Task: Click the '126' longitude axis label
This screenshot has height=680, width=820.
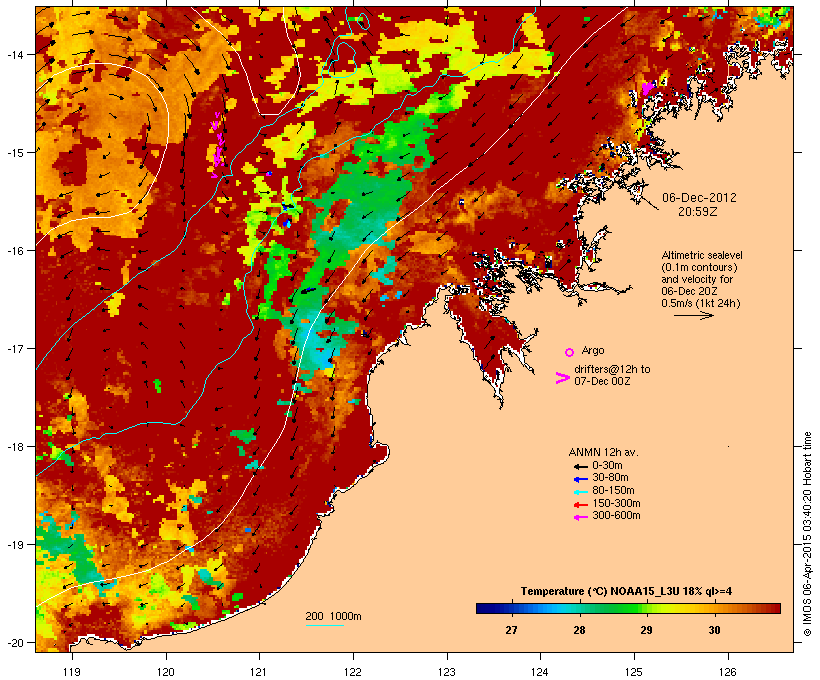Action: click(728, 672)
